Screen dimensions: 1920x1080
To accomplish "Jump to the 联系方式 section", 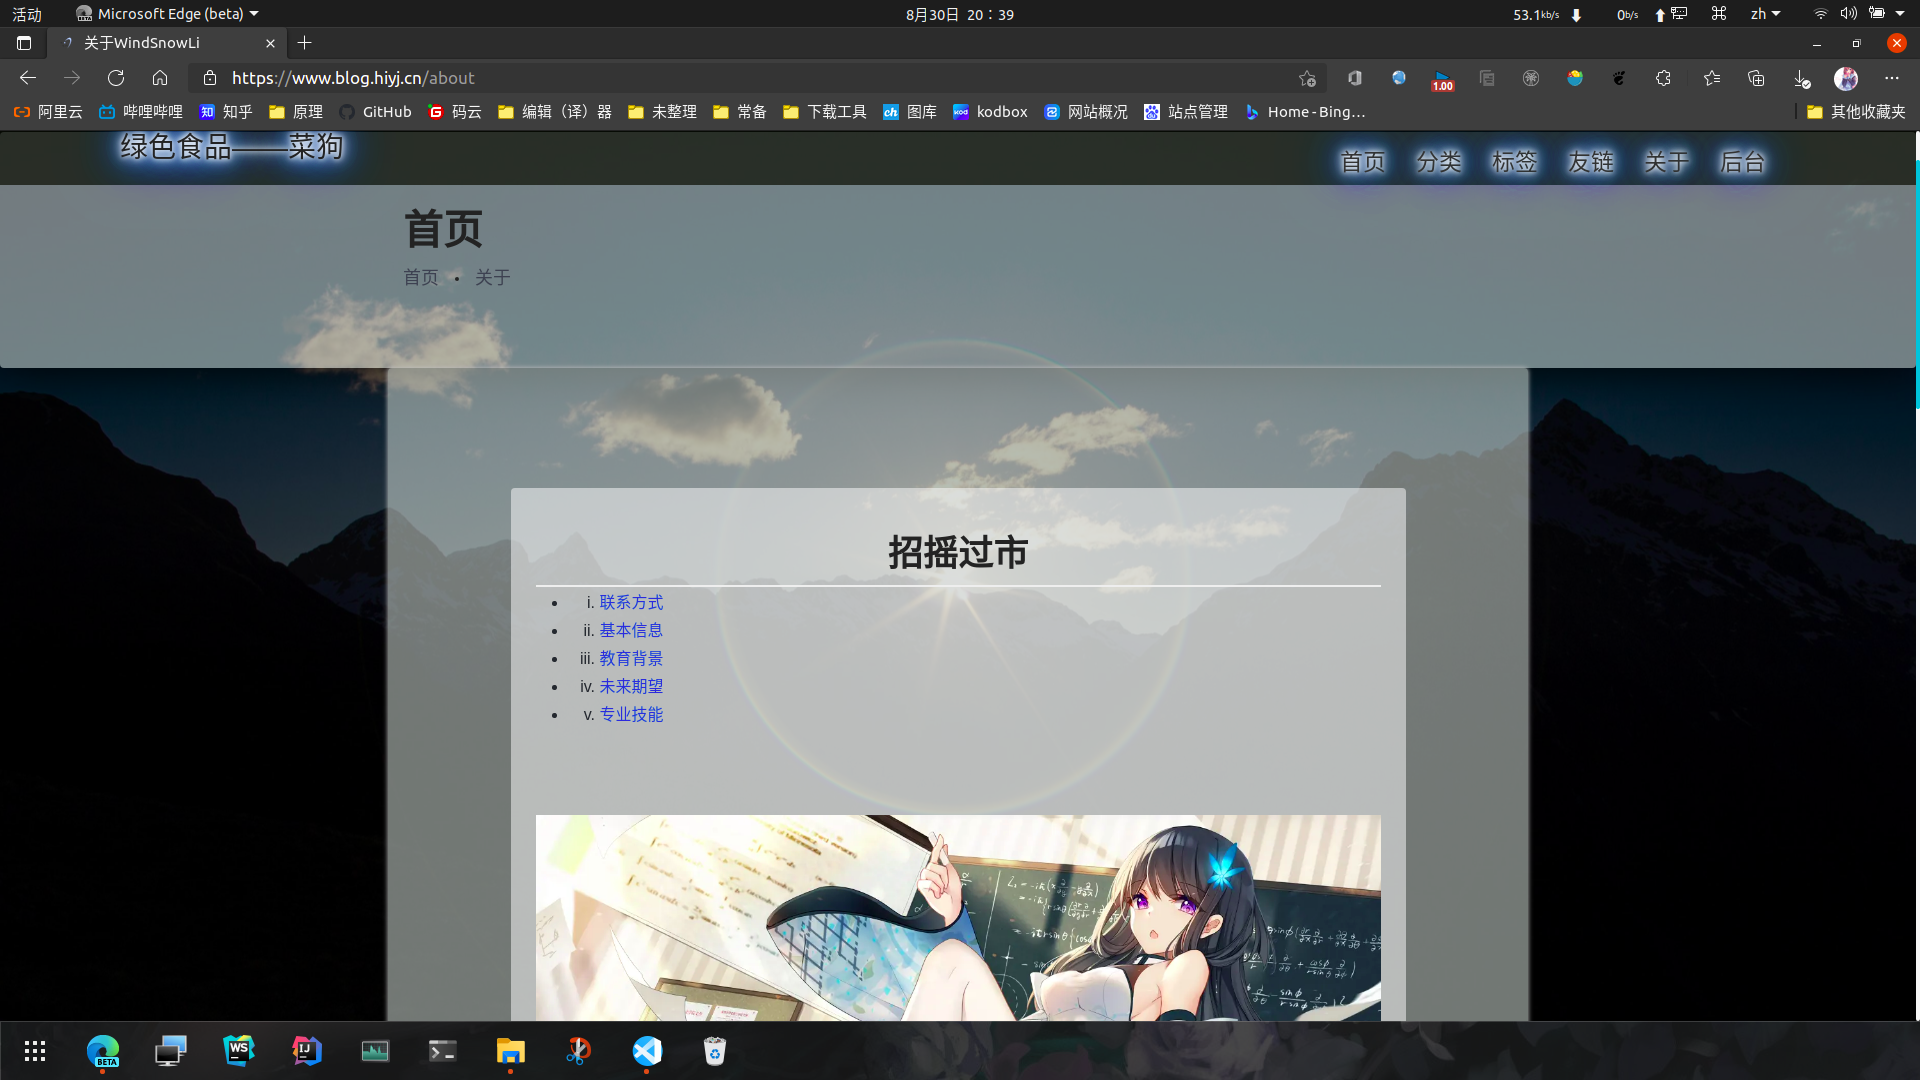I will [x=631, y=602].
